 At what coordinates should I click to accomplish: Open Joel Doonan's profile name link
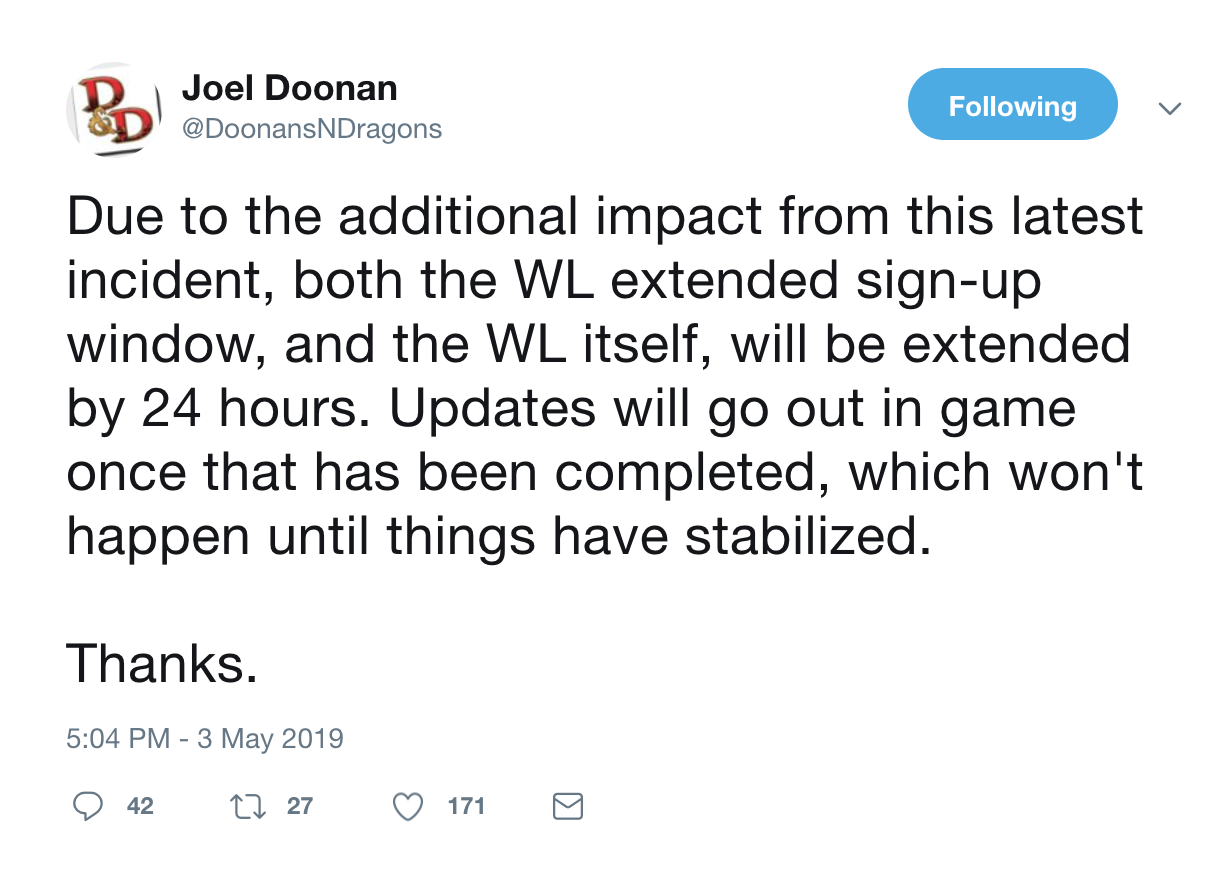click(x=289, y=88)
